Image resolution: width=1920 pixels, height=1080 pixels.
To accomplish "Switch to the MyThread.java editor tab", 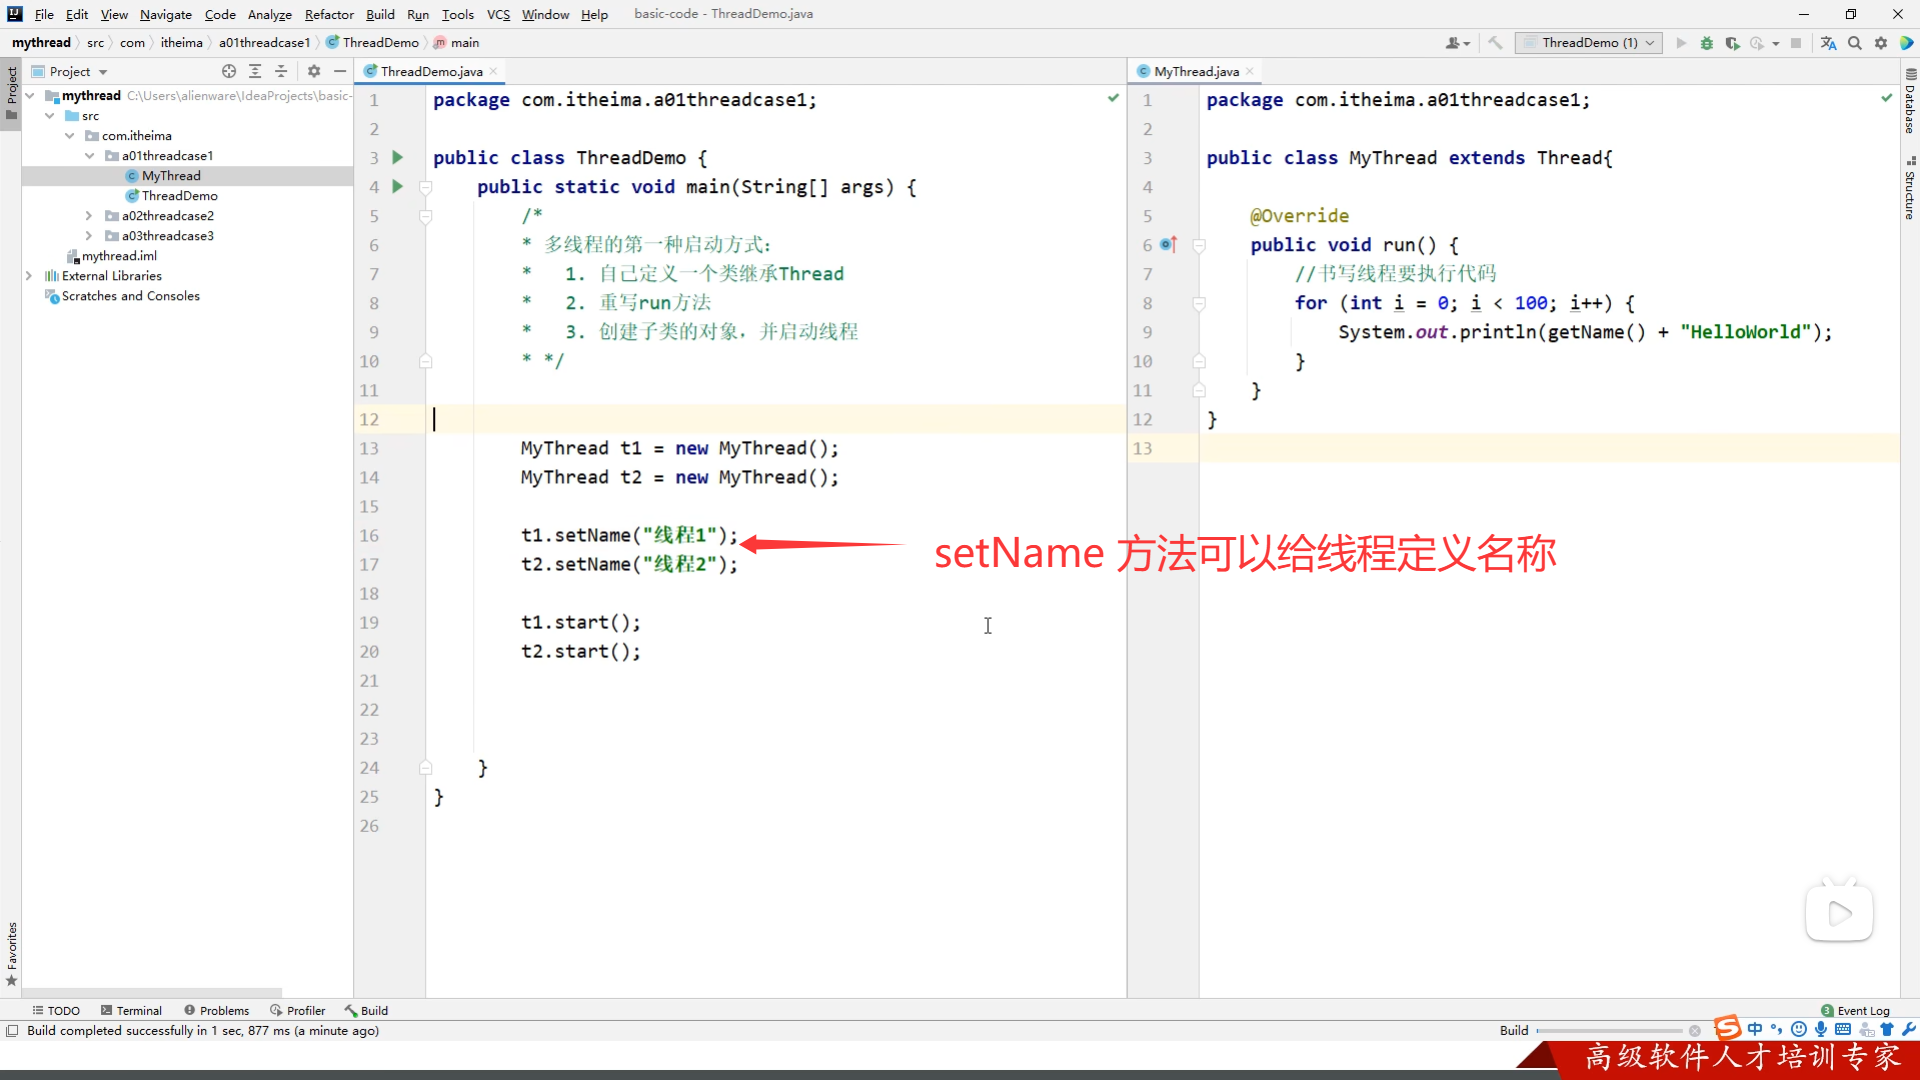I will [1195, 71].
